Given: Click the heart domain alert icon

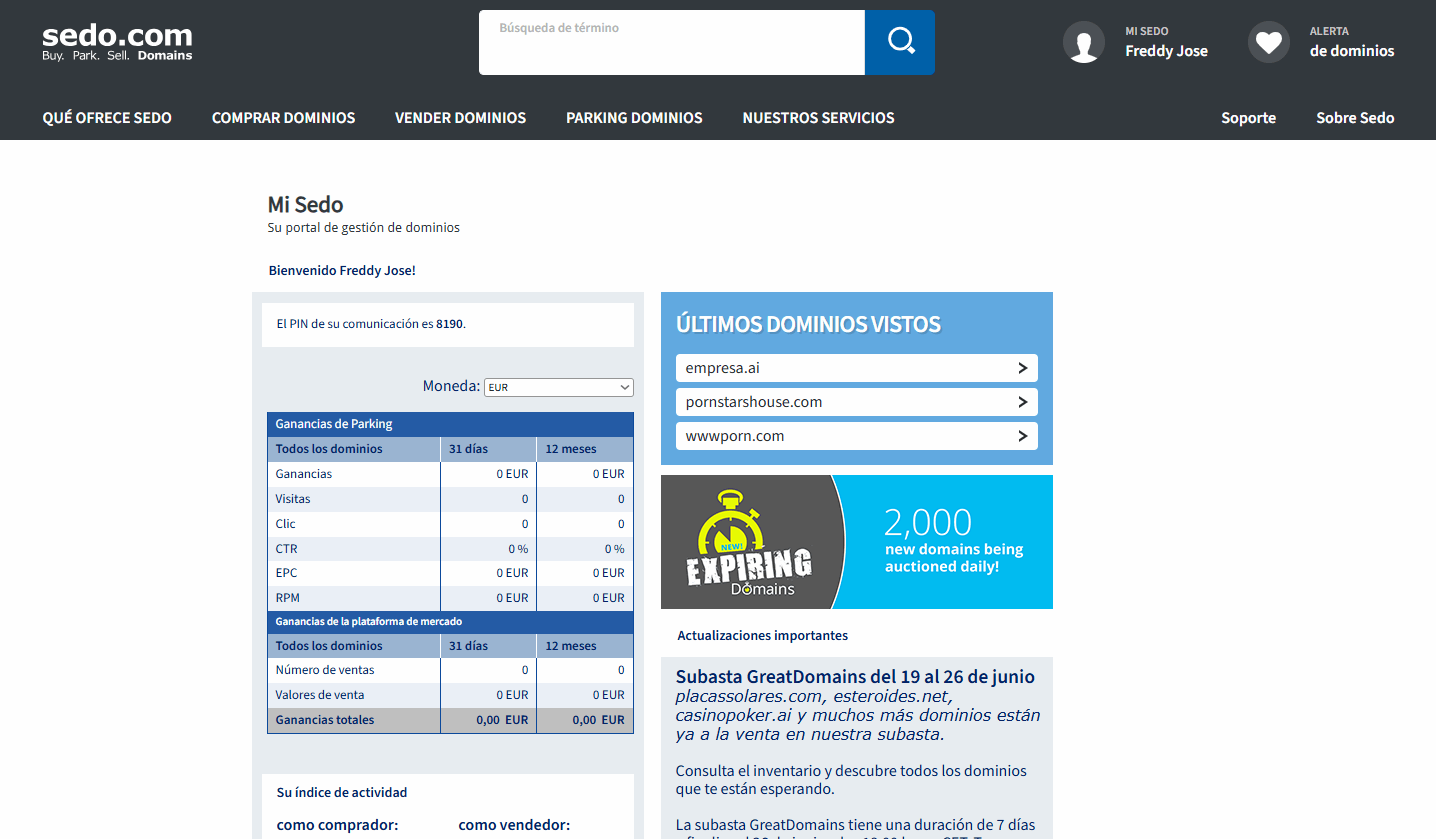Looking at the screenshot, I should (x=1269, y=42).
